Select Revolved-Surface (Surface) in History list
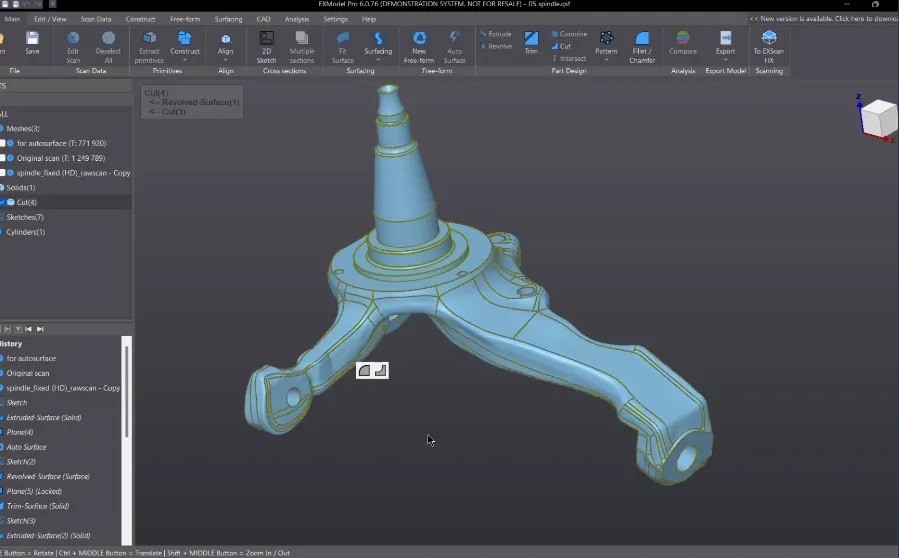This screenshot has width=899, height=558. pyautogui.click(x=48, y=477)
